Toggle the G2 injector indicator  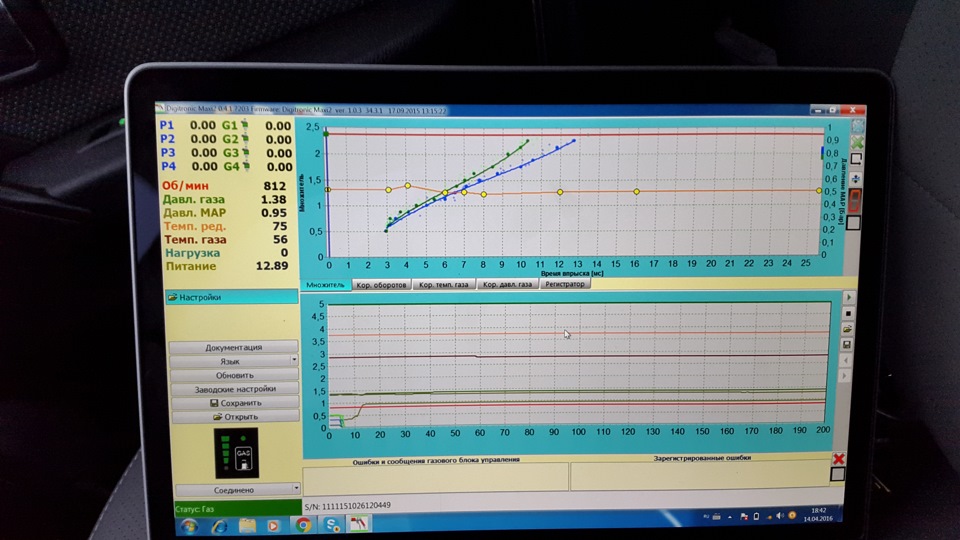coord(244,139)
